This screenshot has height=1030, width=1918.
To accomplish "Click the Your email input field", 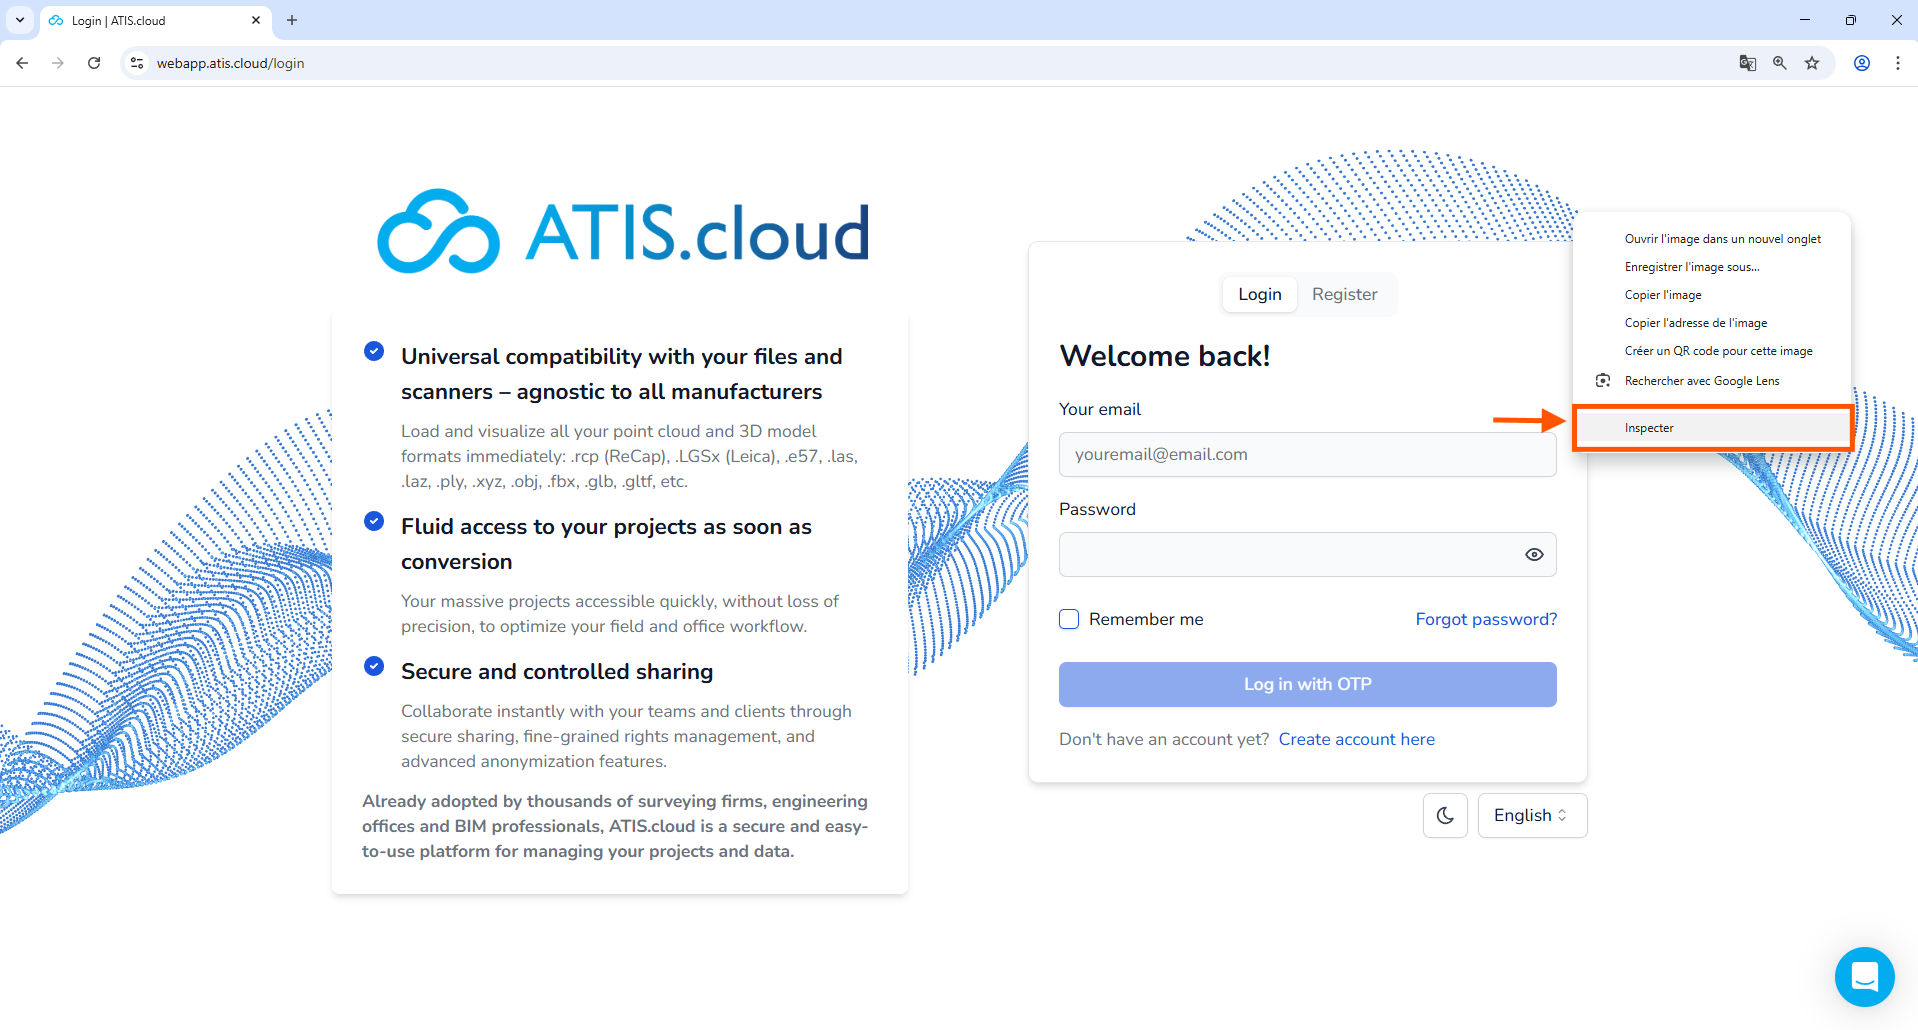I will click(1307, 454).
